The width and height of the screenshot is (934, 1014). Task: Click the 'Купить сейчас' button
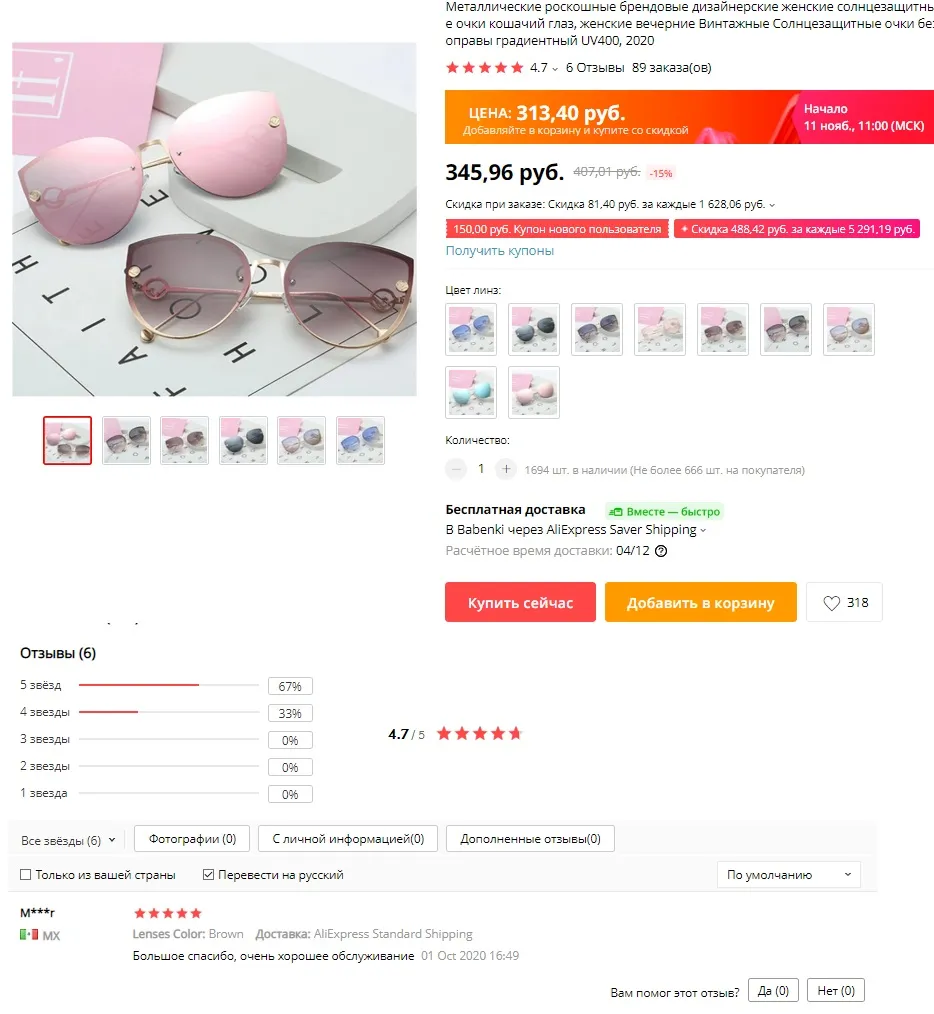click(x=520, y=602)
